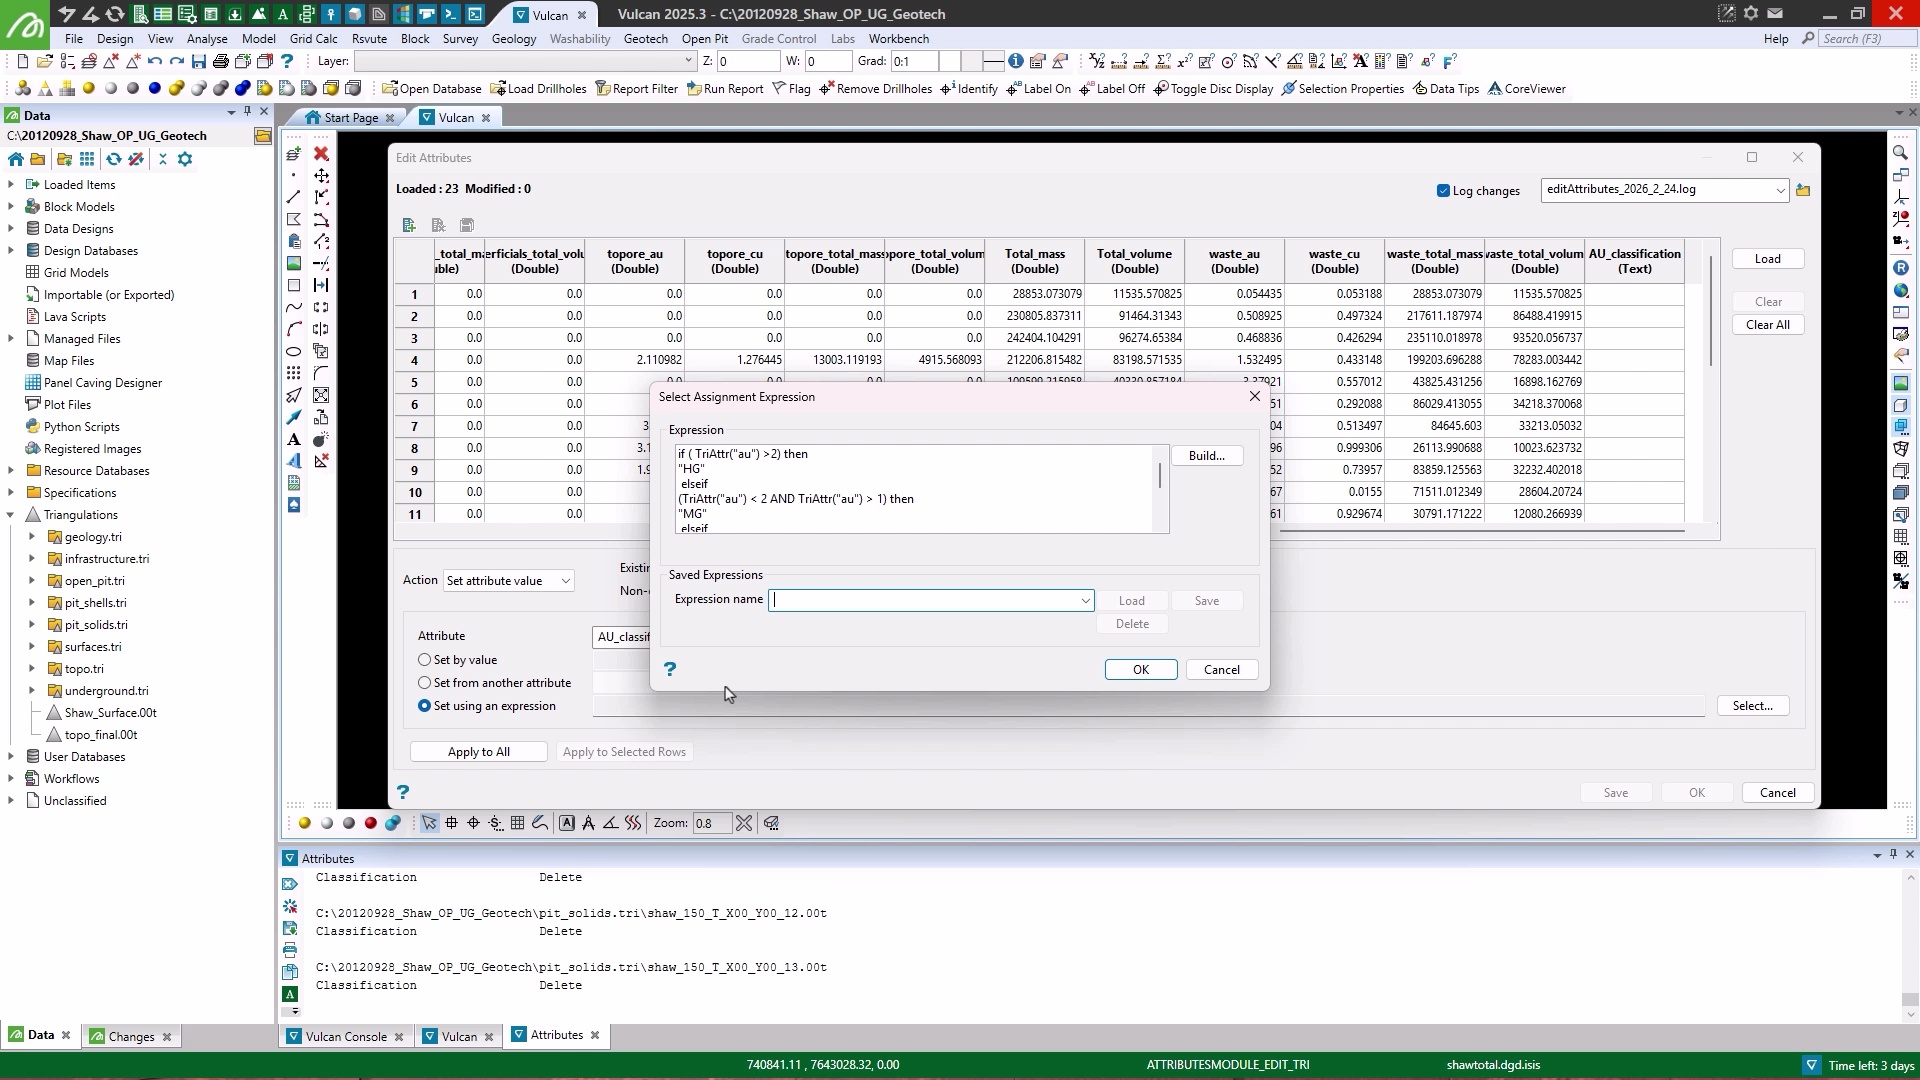Select the Set by value radio button

click(425, 660)
